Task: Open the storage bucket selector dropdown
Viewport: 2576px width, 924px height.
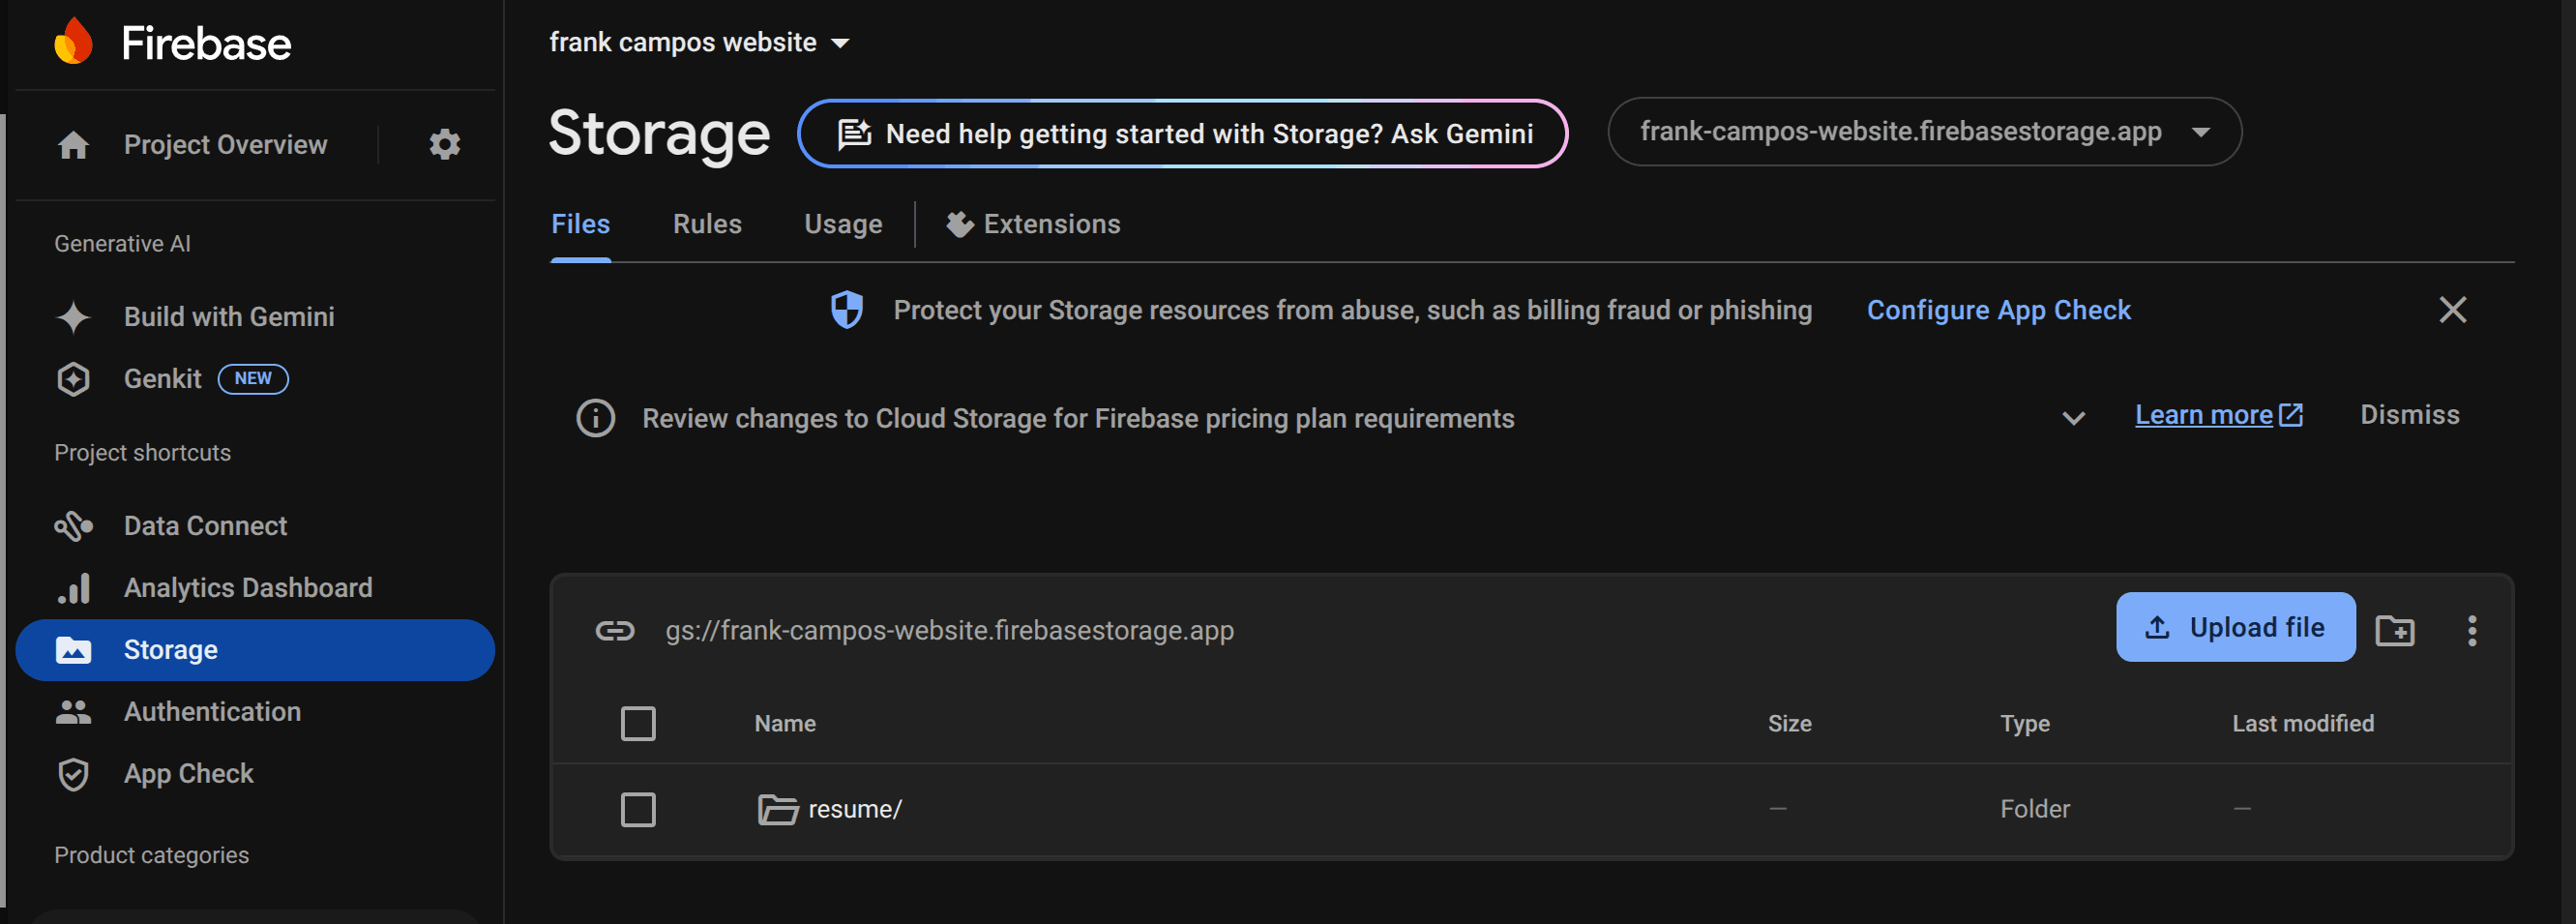Action: 1924,132
